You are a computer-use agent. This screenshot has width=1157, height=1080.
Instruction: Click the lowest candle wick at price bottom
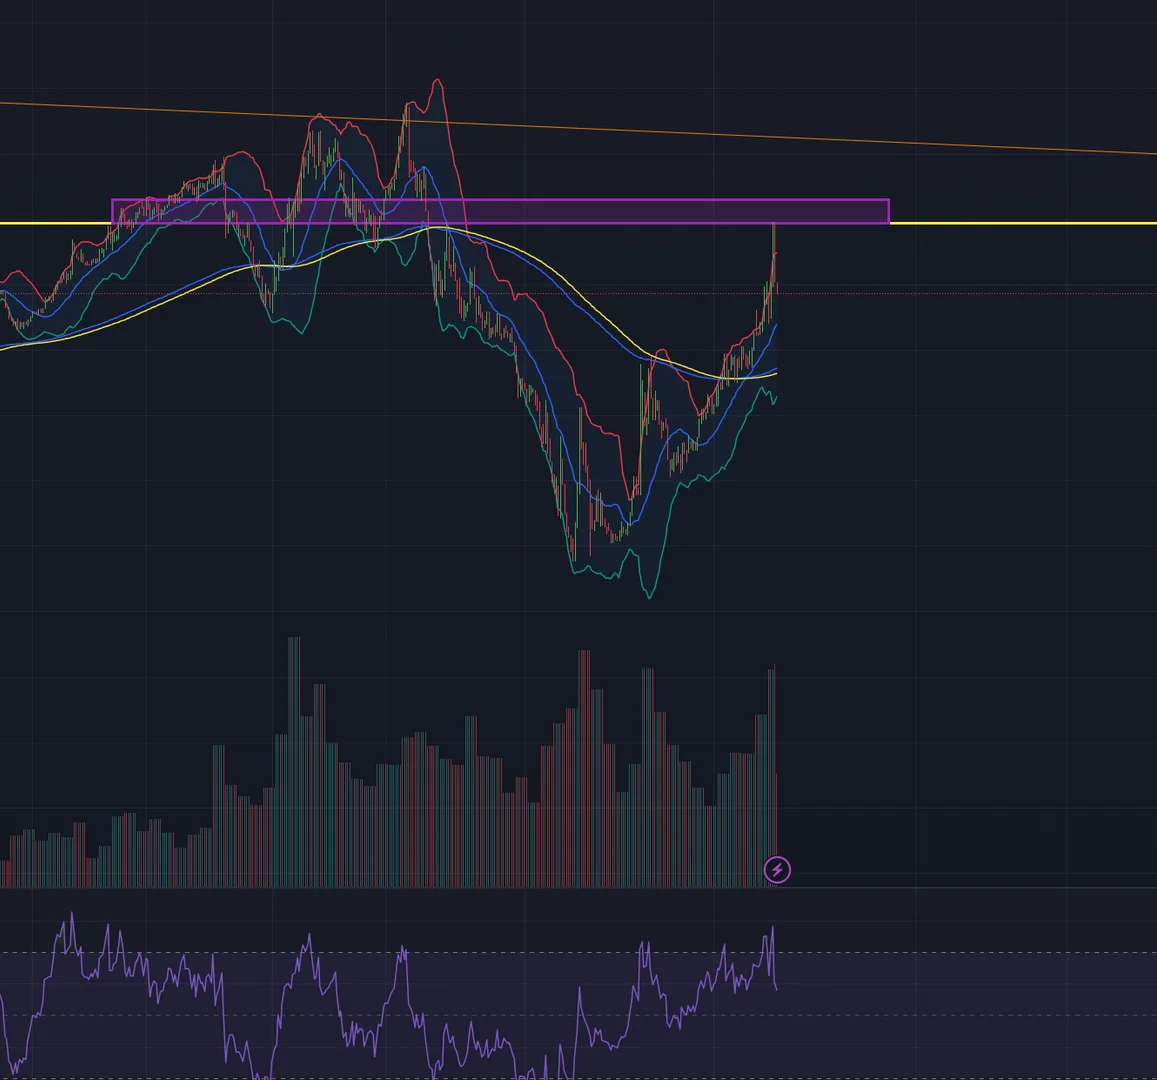pyautogui.click(x=574, y=552)
